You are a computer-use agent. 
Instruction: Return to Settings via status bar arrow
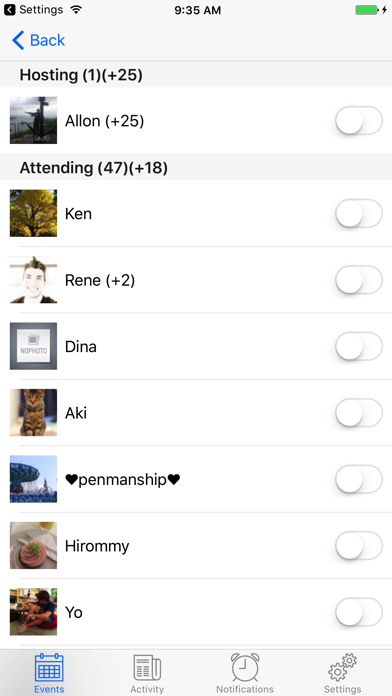pyautogui.click(x=9, y=10)
